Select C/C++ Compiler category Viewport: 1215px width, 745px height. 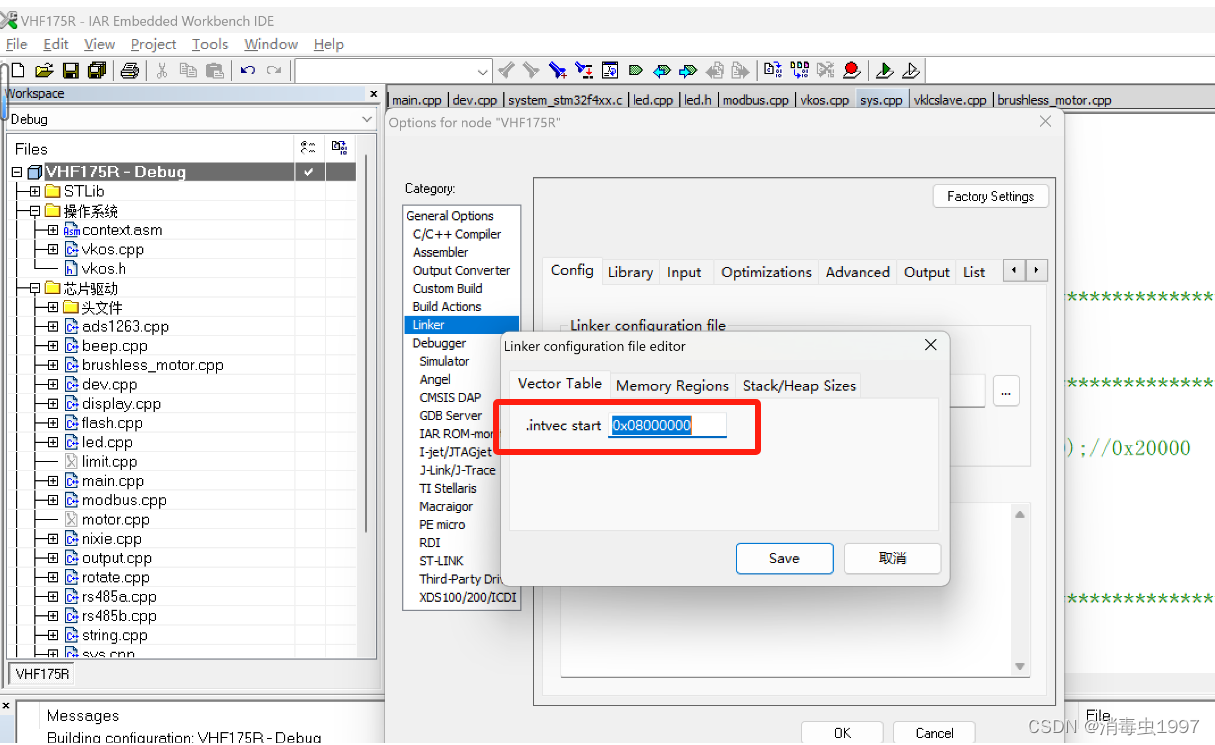point(457,234)
